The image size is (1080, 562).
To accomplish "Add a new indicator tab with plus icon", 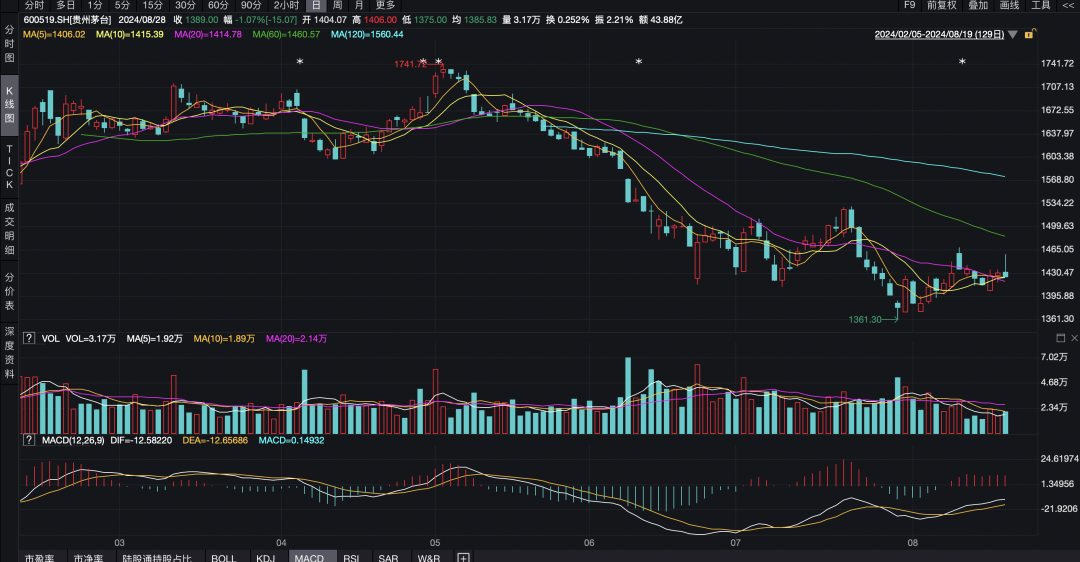I will (463, 557).
